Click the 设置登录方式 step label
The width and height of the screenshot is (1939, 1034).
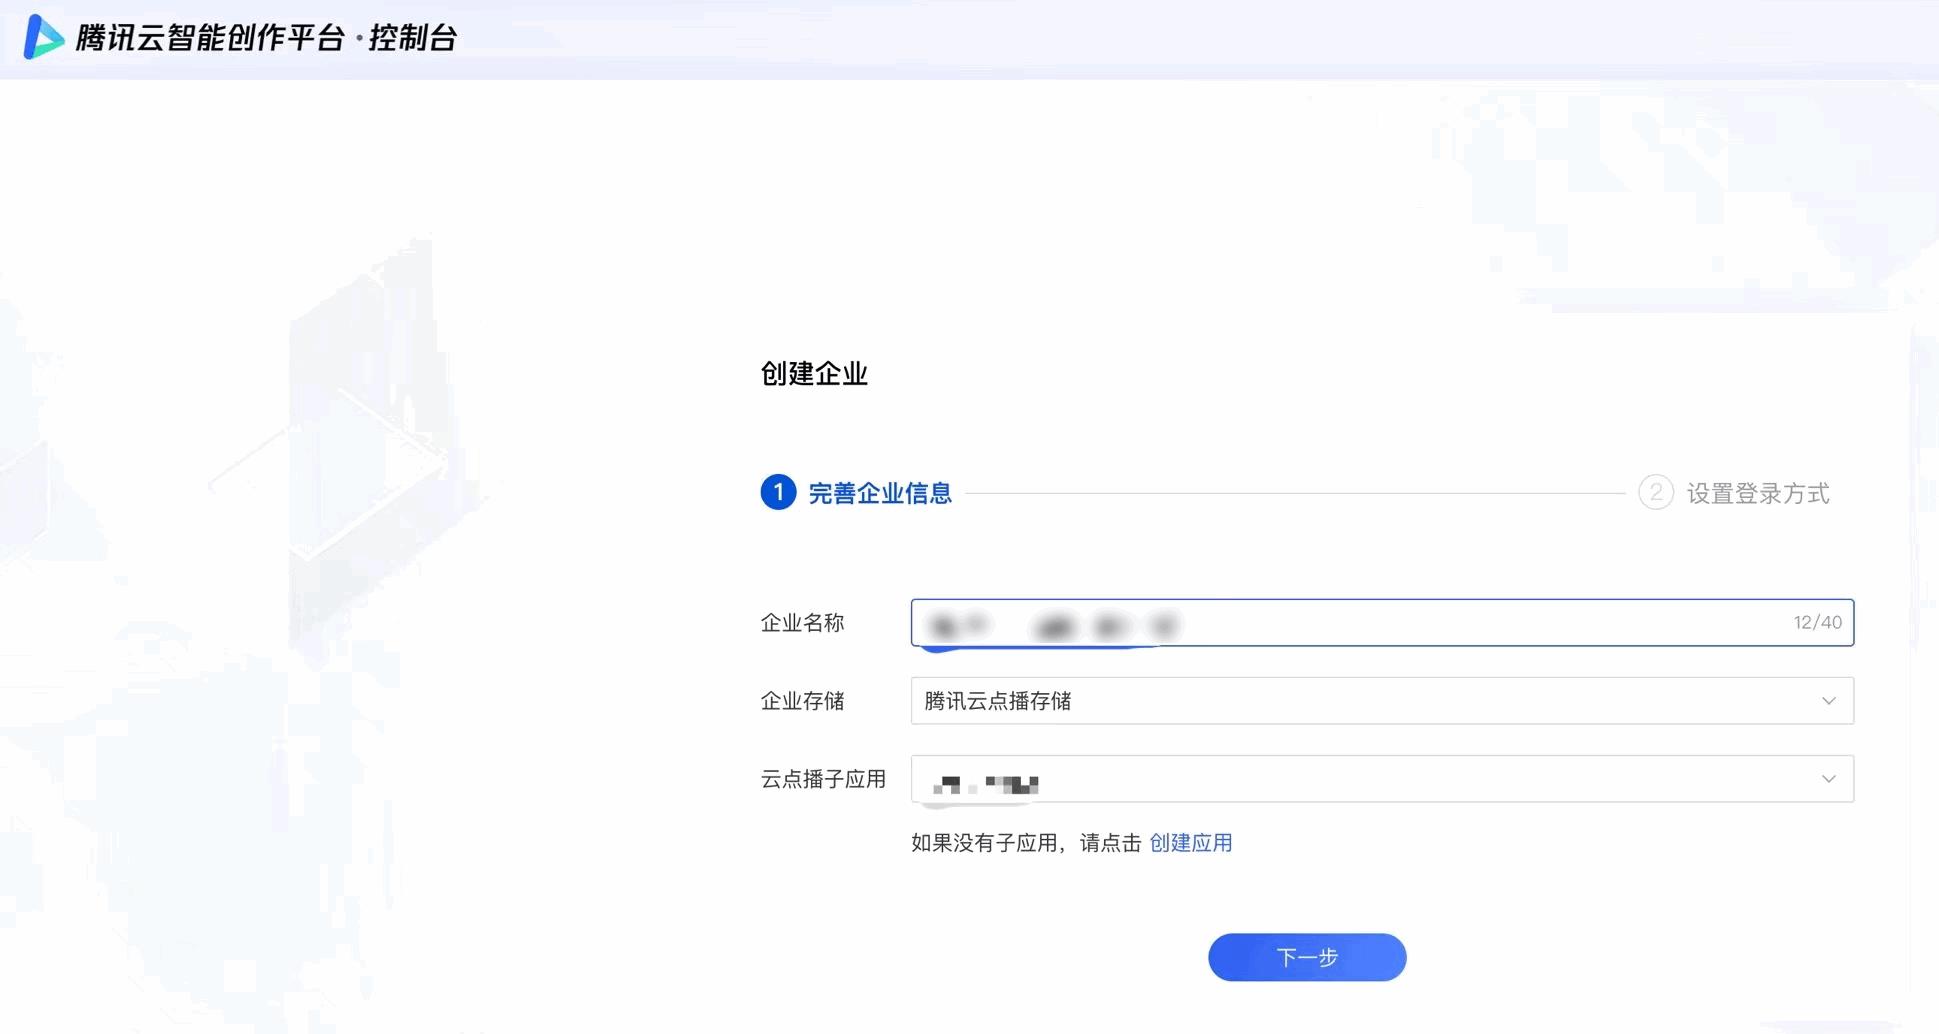coord(1758,493)
